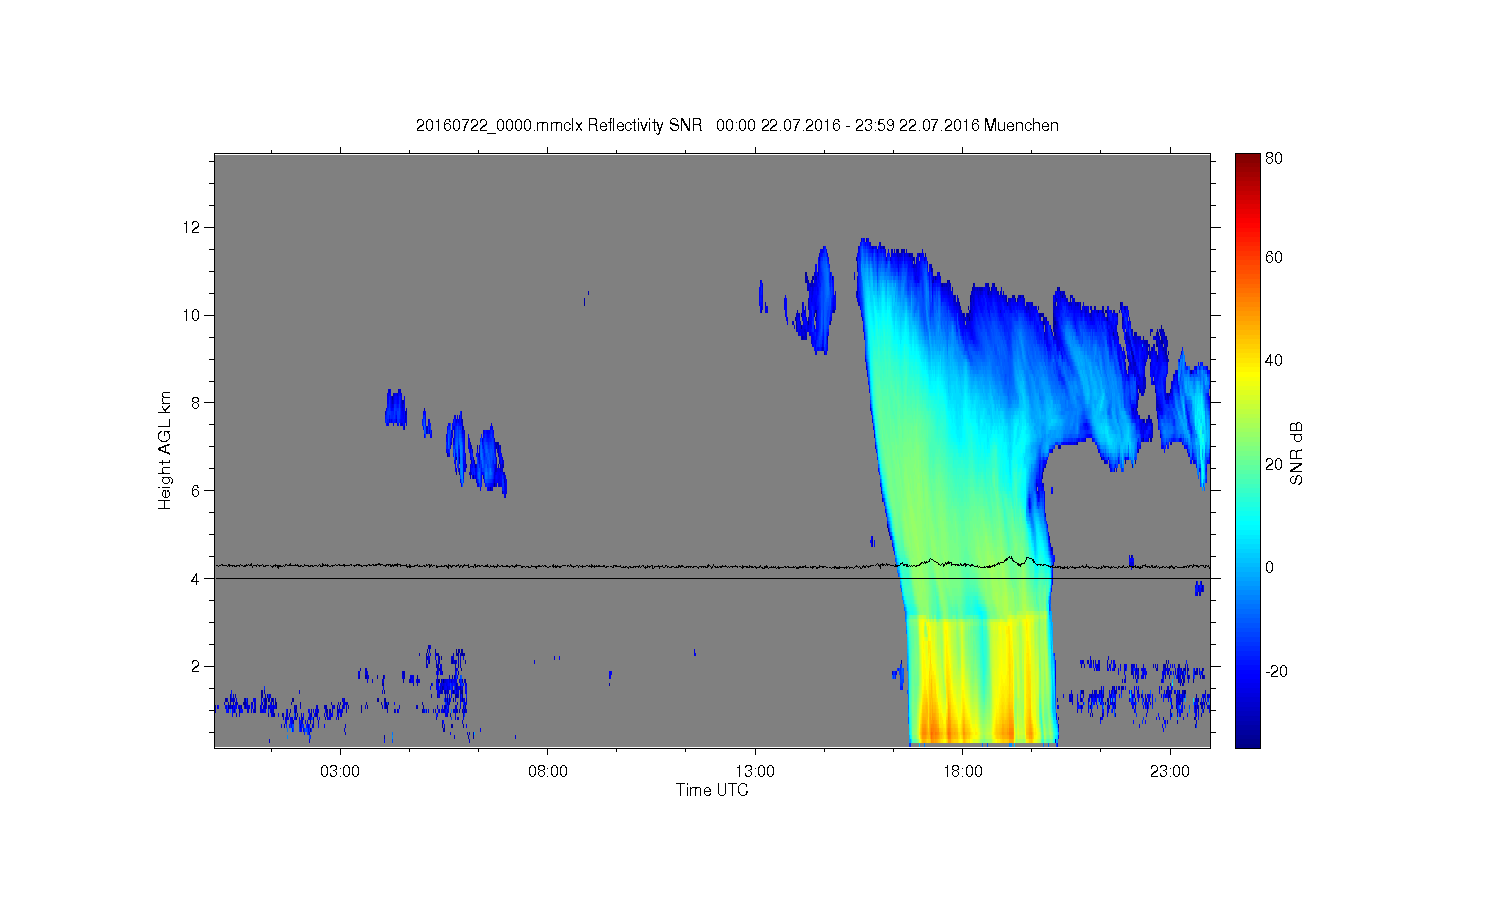Viewport: 1500px width, 900px height.
Task: Click the height tick label 4
Action: 197,578
